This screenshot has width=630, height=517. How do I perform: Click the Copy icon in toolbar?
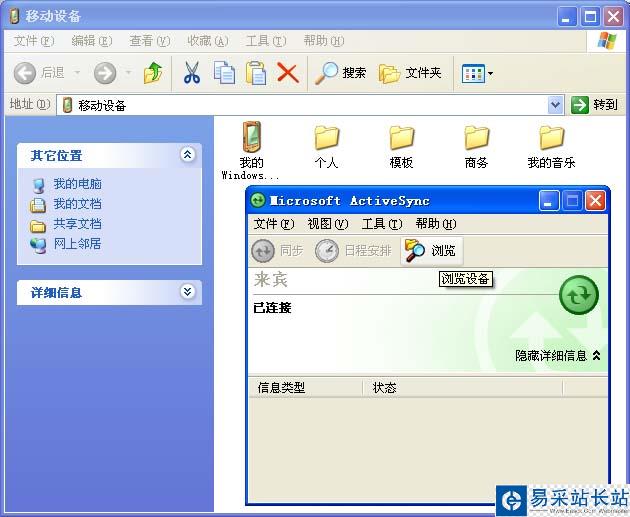(x=224, y=73)
